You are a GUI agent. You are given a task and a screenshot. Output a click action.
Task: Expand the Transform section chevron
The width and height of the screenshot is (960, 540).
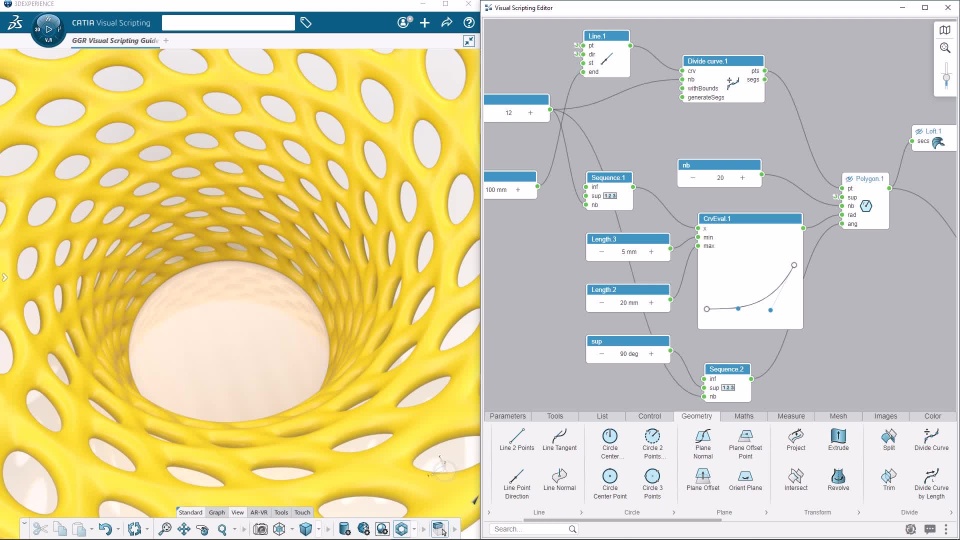[x=858, y=512]
